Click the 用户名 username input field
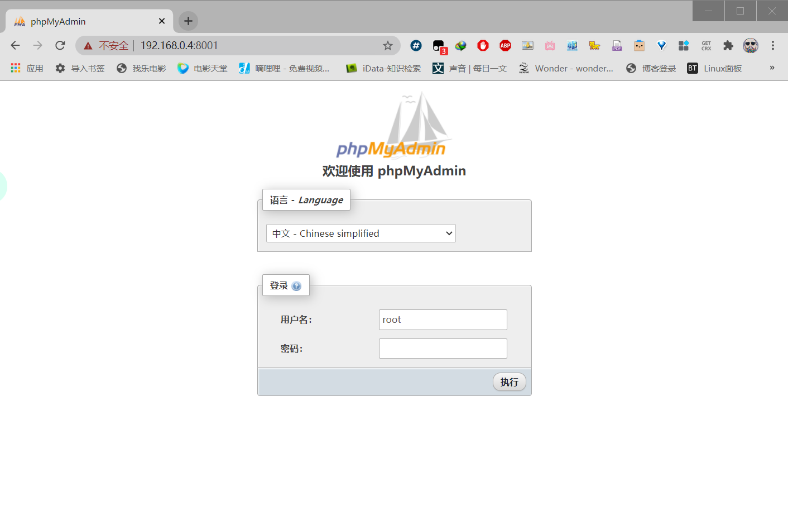 443,320
